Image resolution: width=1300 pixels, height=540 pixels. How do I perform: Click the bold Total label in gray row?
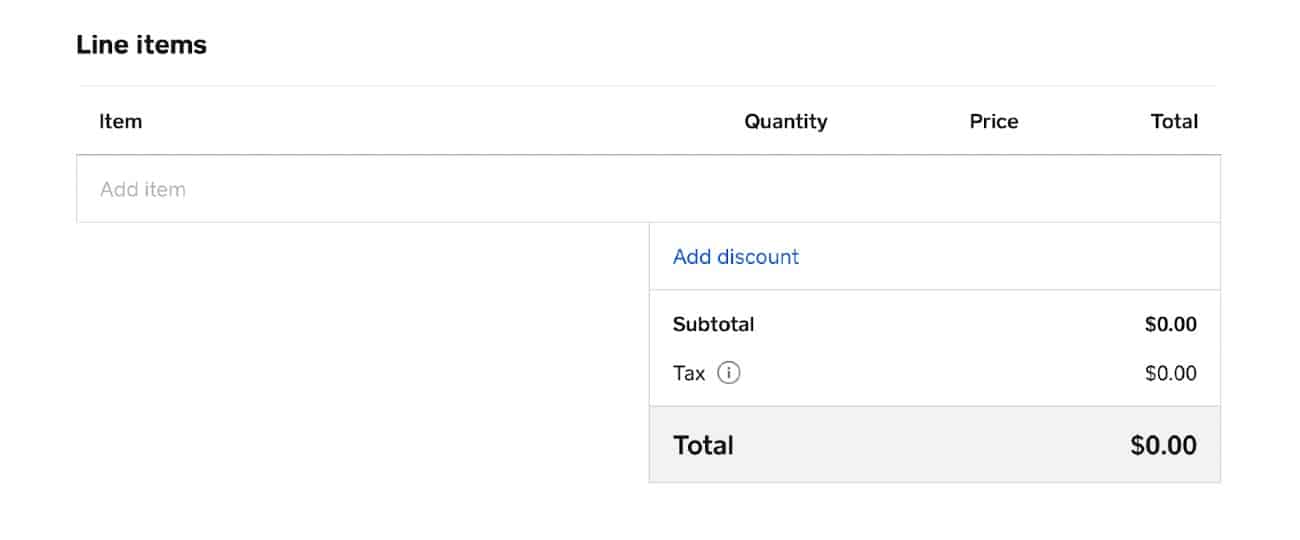click(703, 445)
